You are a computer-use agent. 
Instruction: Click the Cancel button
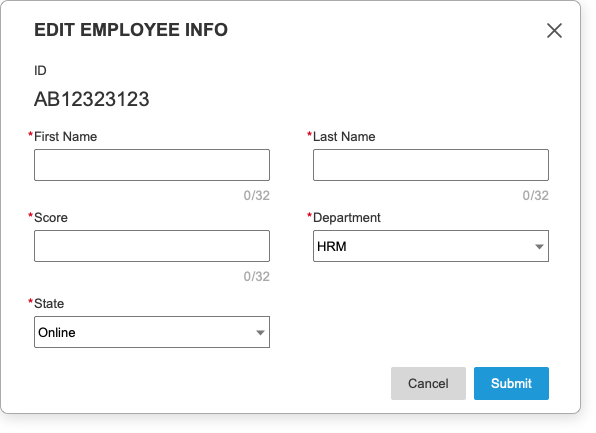[428, 383]
